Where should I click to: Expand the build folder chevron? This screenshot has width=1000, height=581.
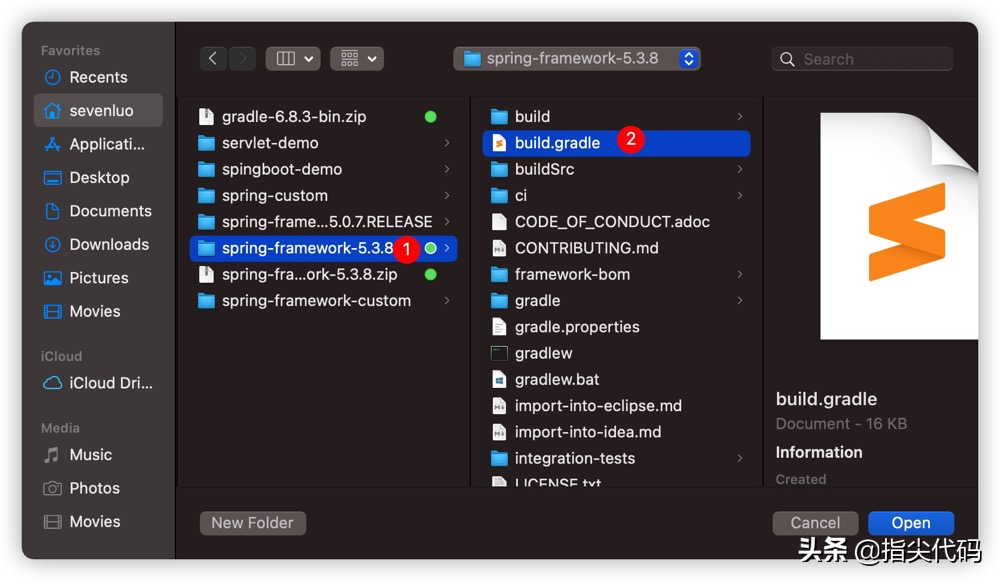740,117
